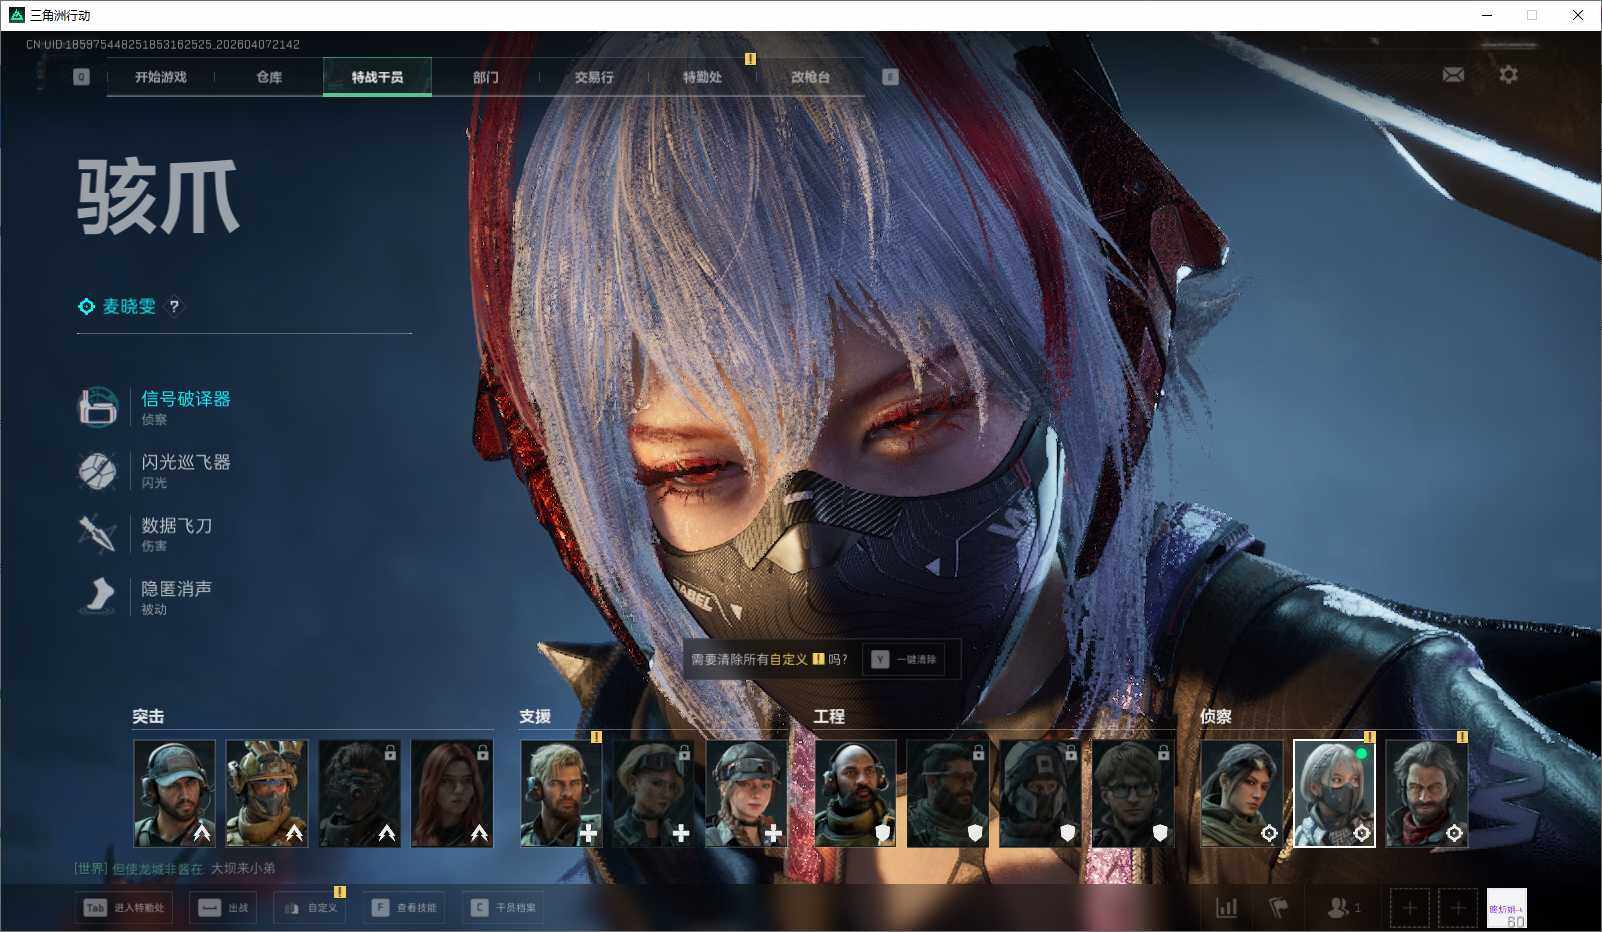Click the 骇爪 operator title
Viewport: 1602px width, 932px height.
[158, 197]
